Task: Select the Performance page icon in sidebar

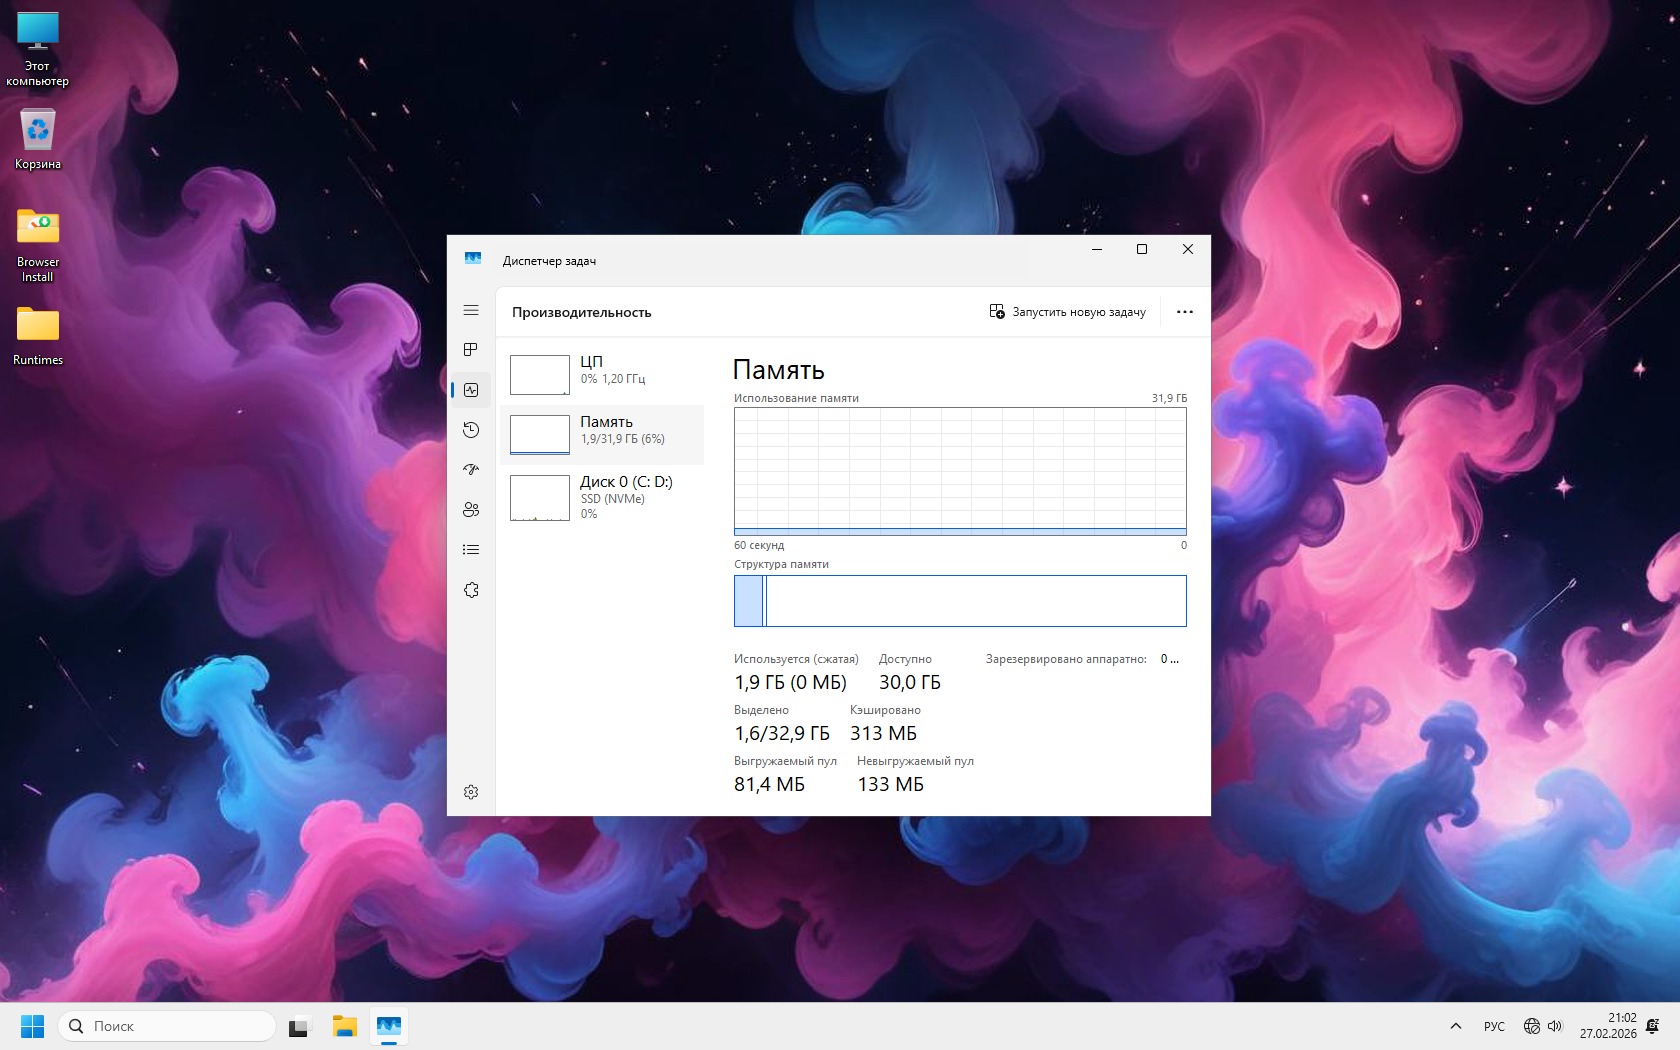Action: click(471, 390)
